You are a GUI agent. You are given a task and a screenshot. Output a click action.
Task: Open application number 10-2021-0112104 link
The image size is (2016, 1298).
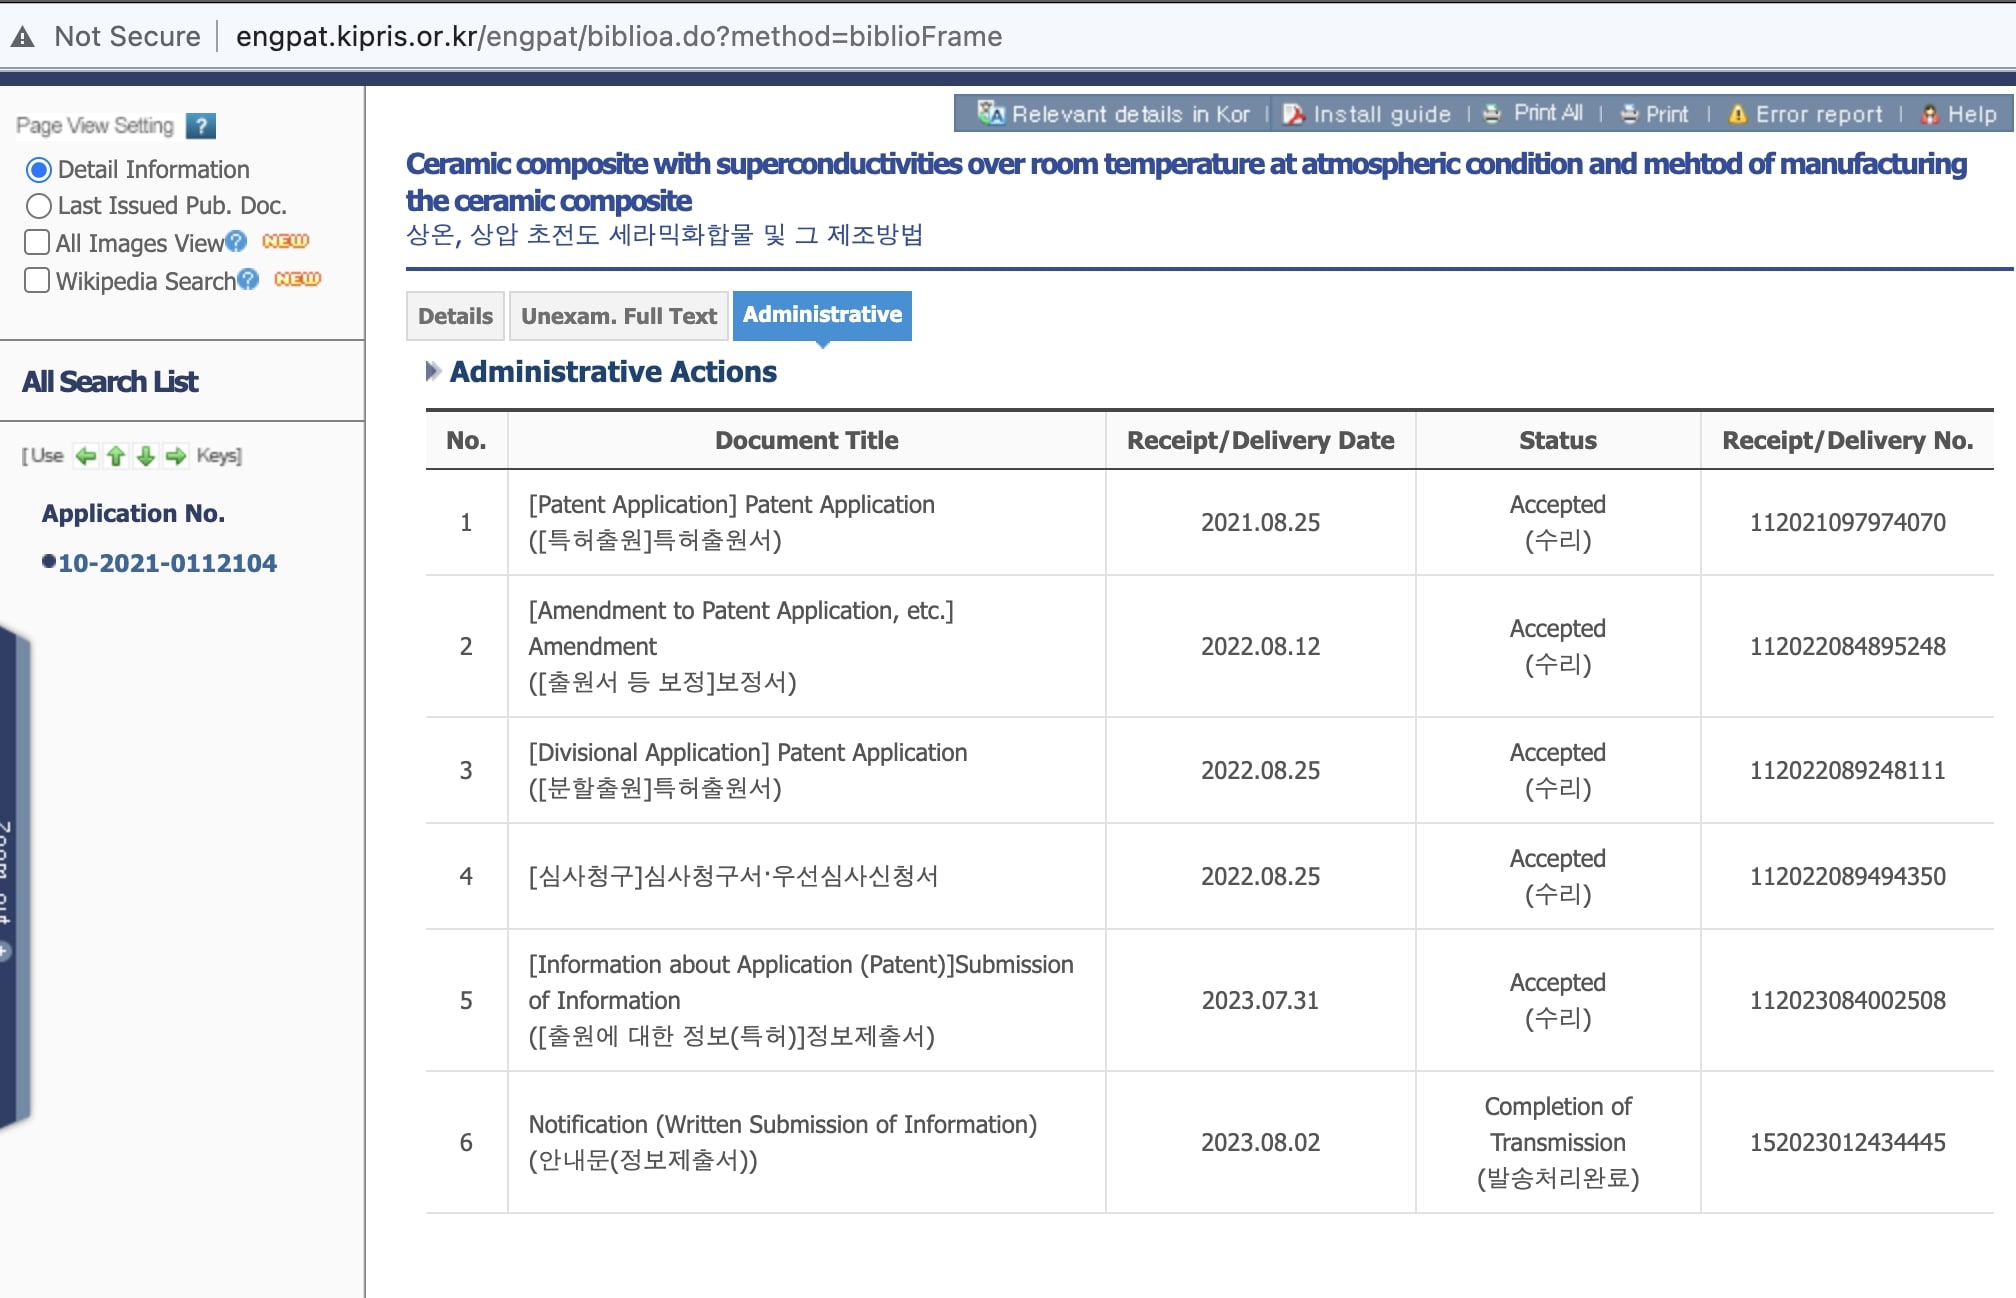point(167,563)
